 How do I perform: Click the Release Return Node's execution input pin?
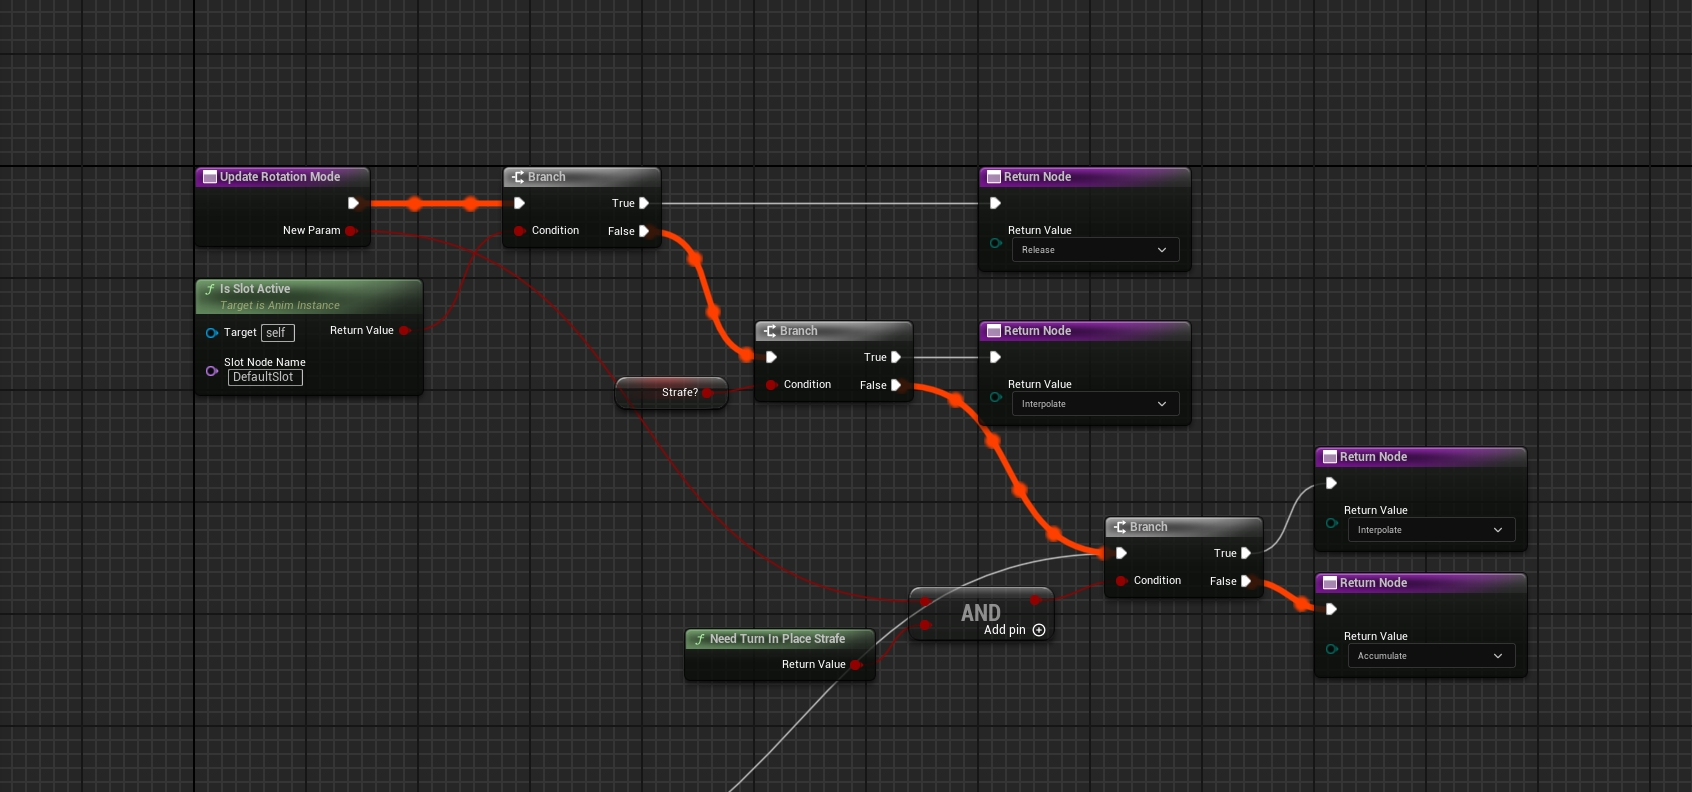(995, 203)
